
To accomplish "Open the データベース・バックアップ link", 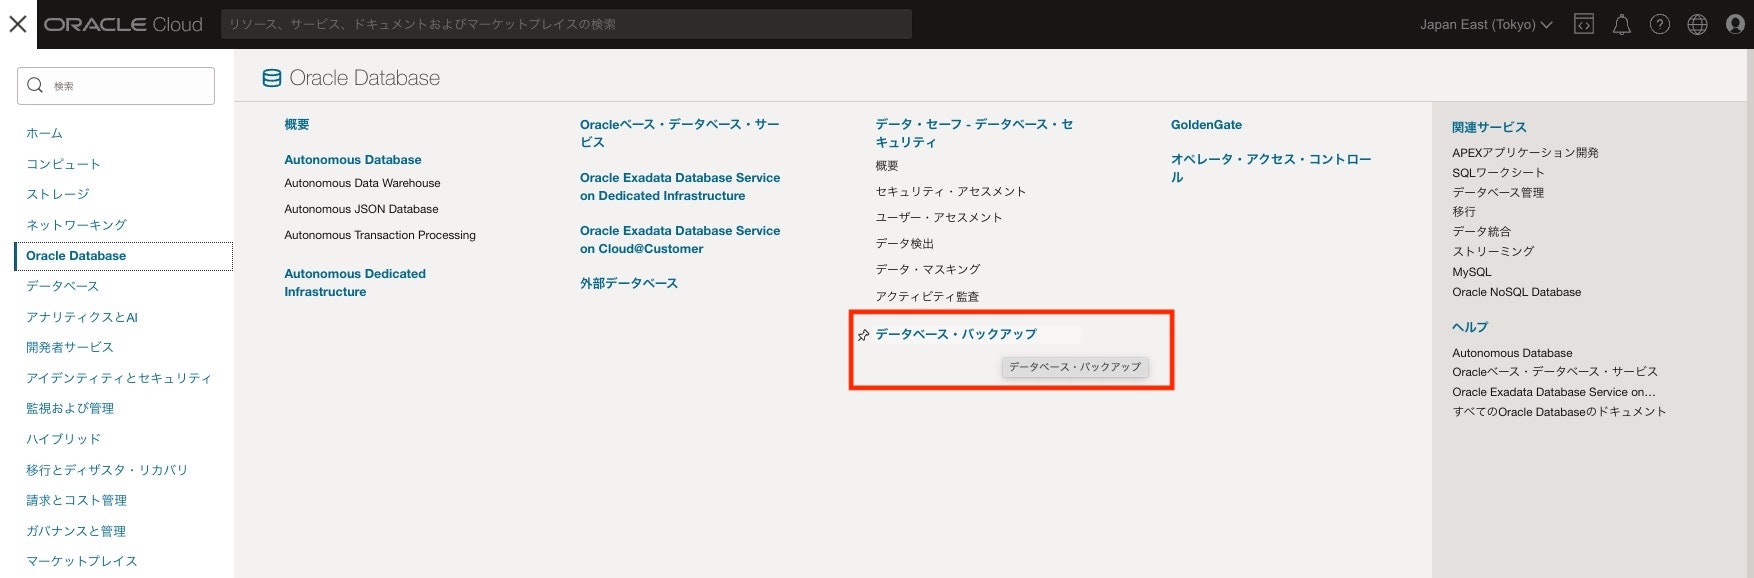I will pos(956,335).
